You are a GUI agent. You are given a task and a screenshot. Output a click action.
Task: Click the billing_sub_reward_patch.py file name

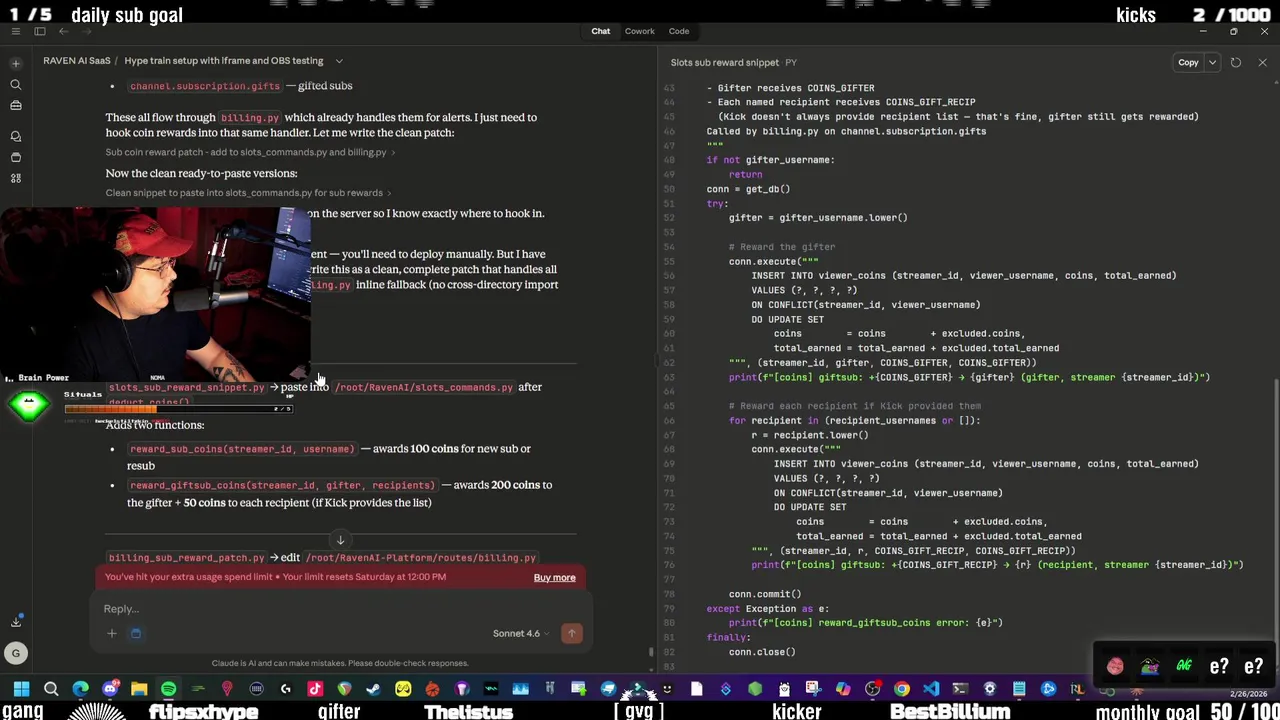(186, 558)
